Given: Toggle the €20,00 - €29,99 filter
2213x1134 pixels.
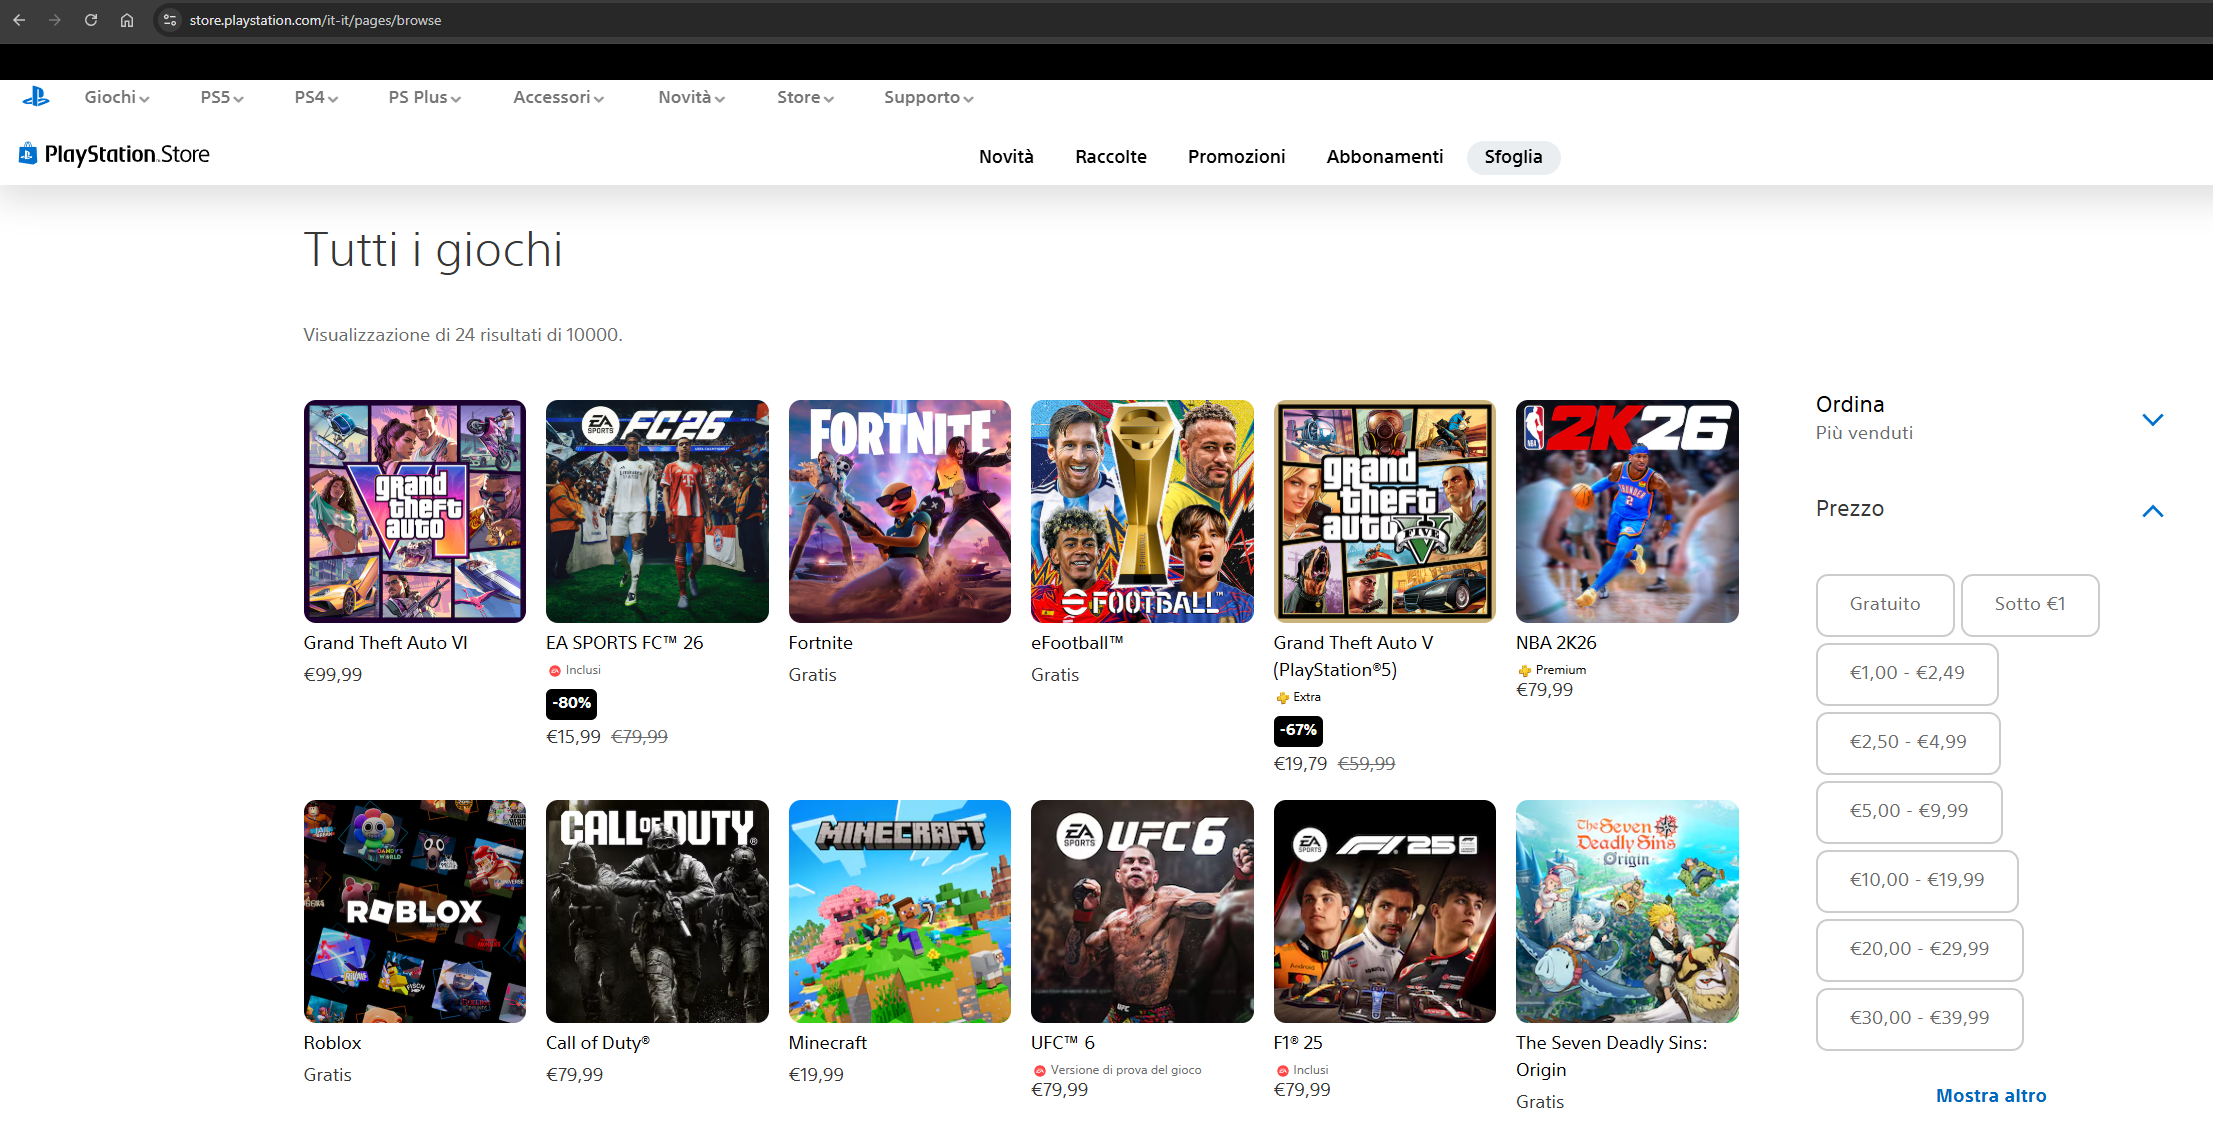Looking at the screenshot, I should pyautogui.click(x=1919, y=949).
